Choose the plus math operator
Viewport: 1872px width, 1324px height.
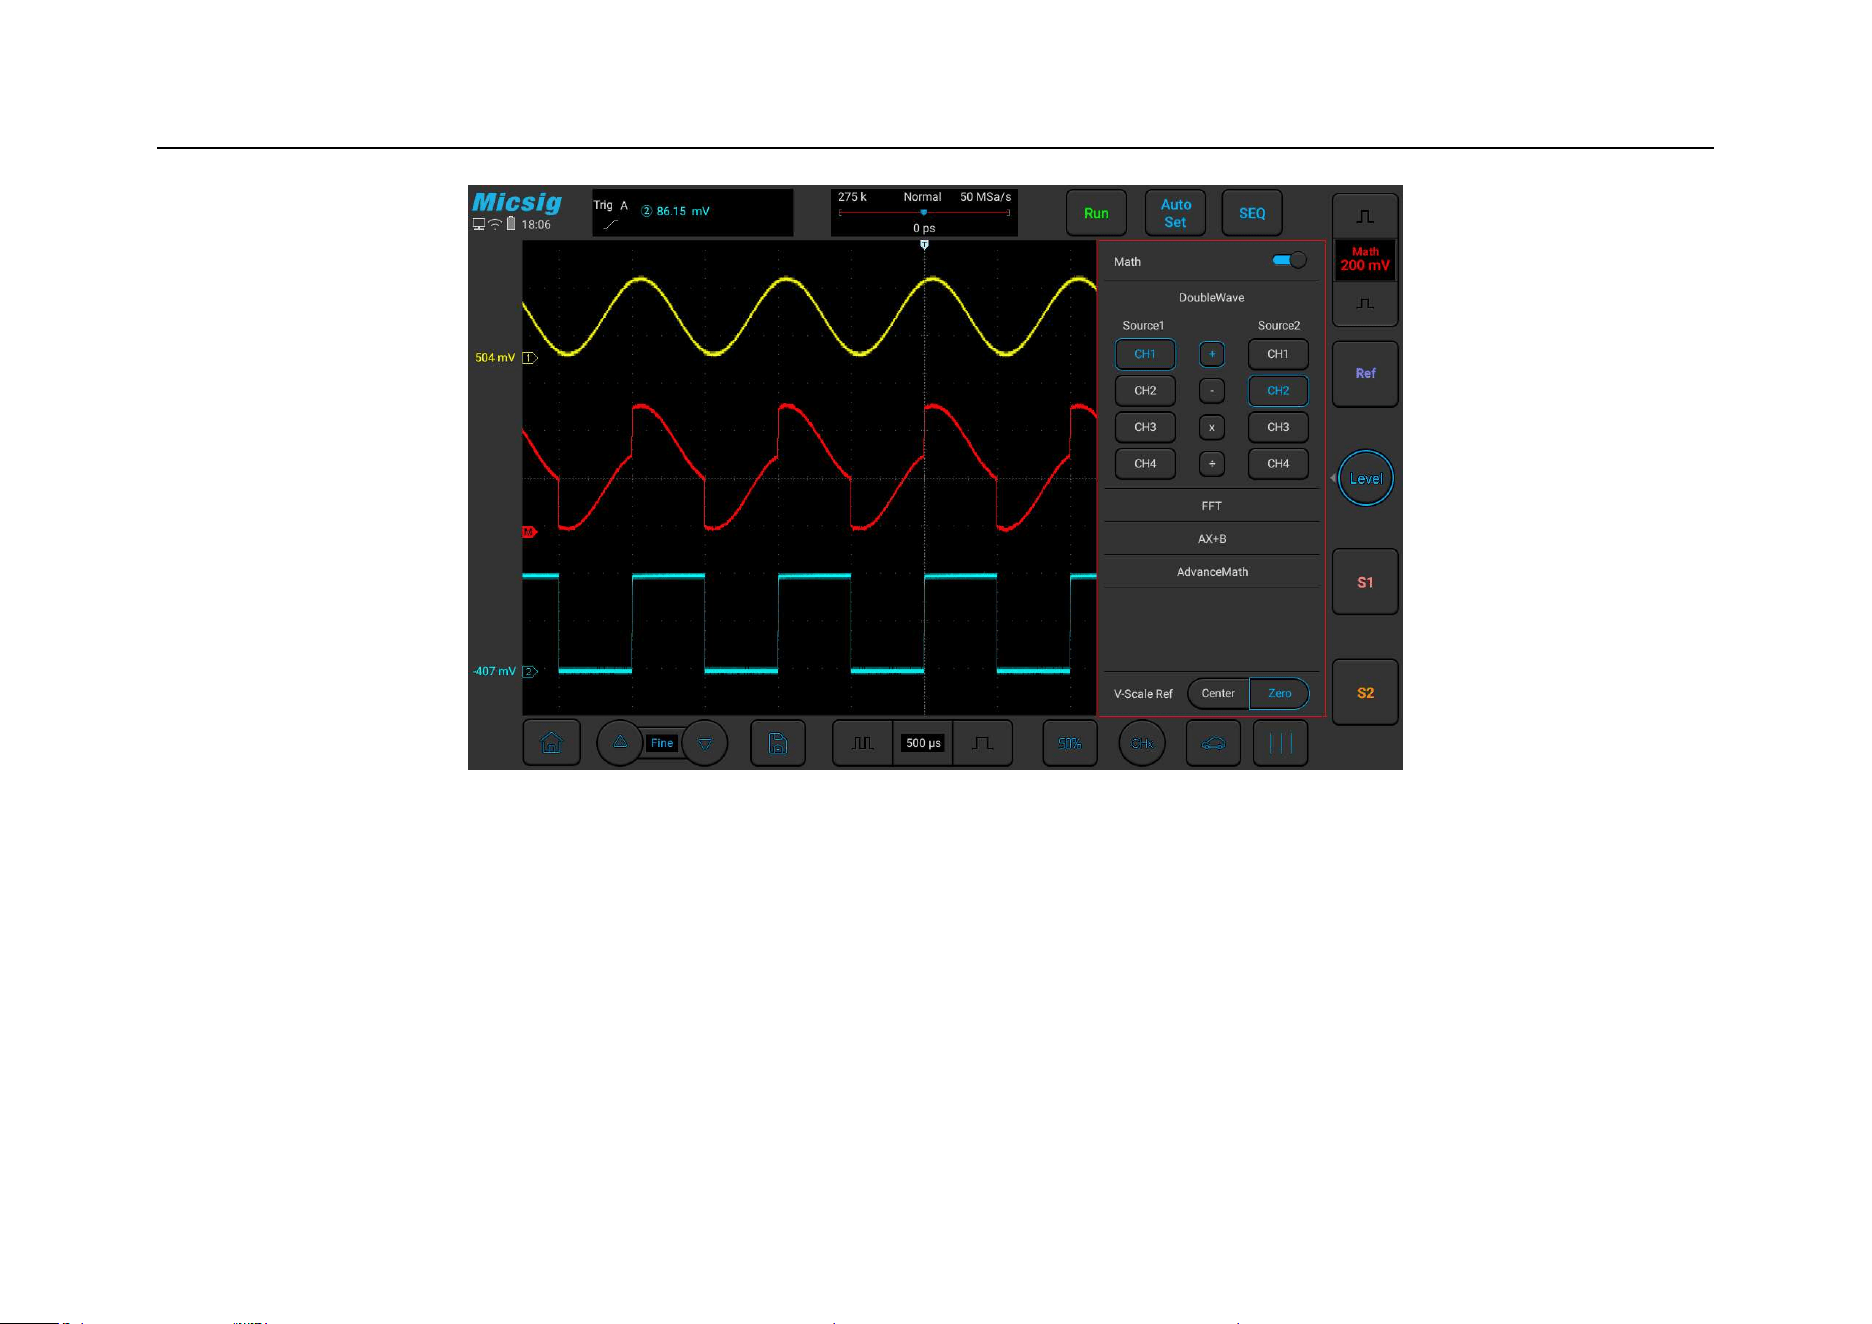click(1212, 354)
